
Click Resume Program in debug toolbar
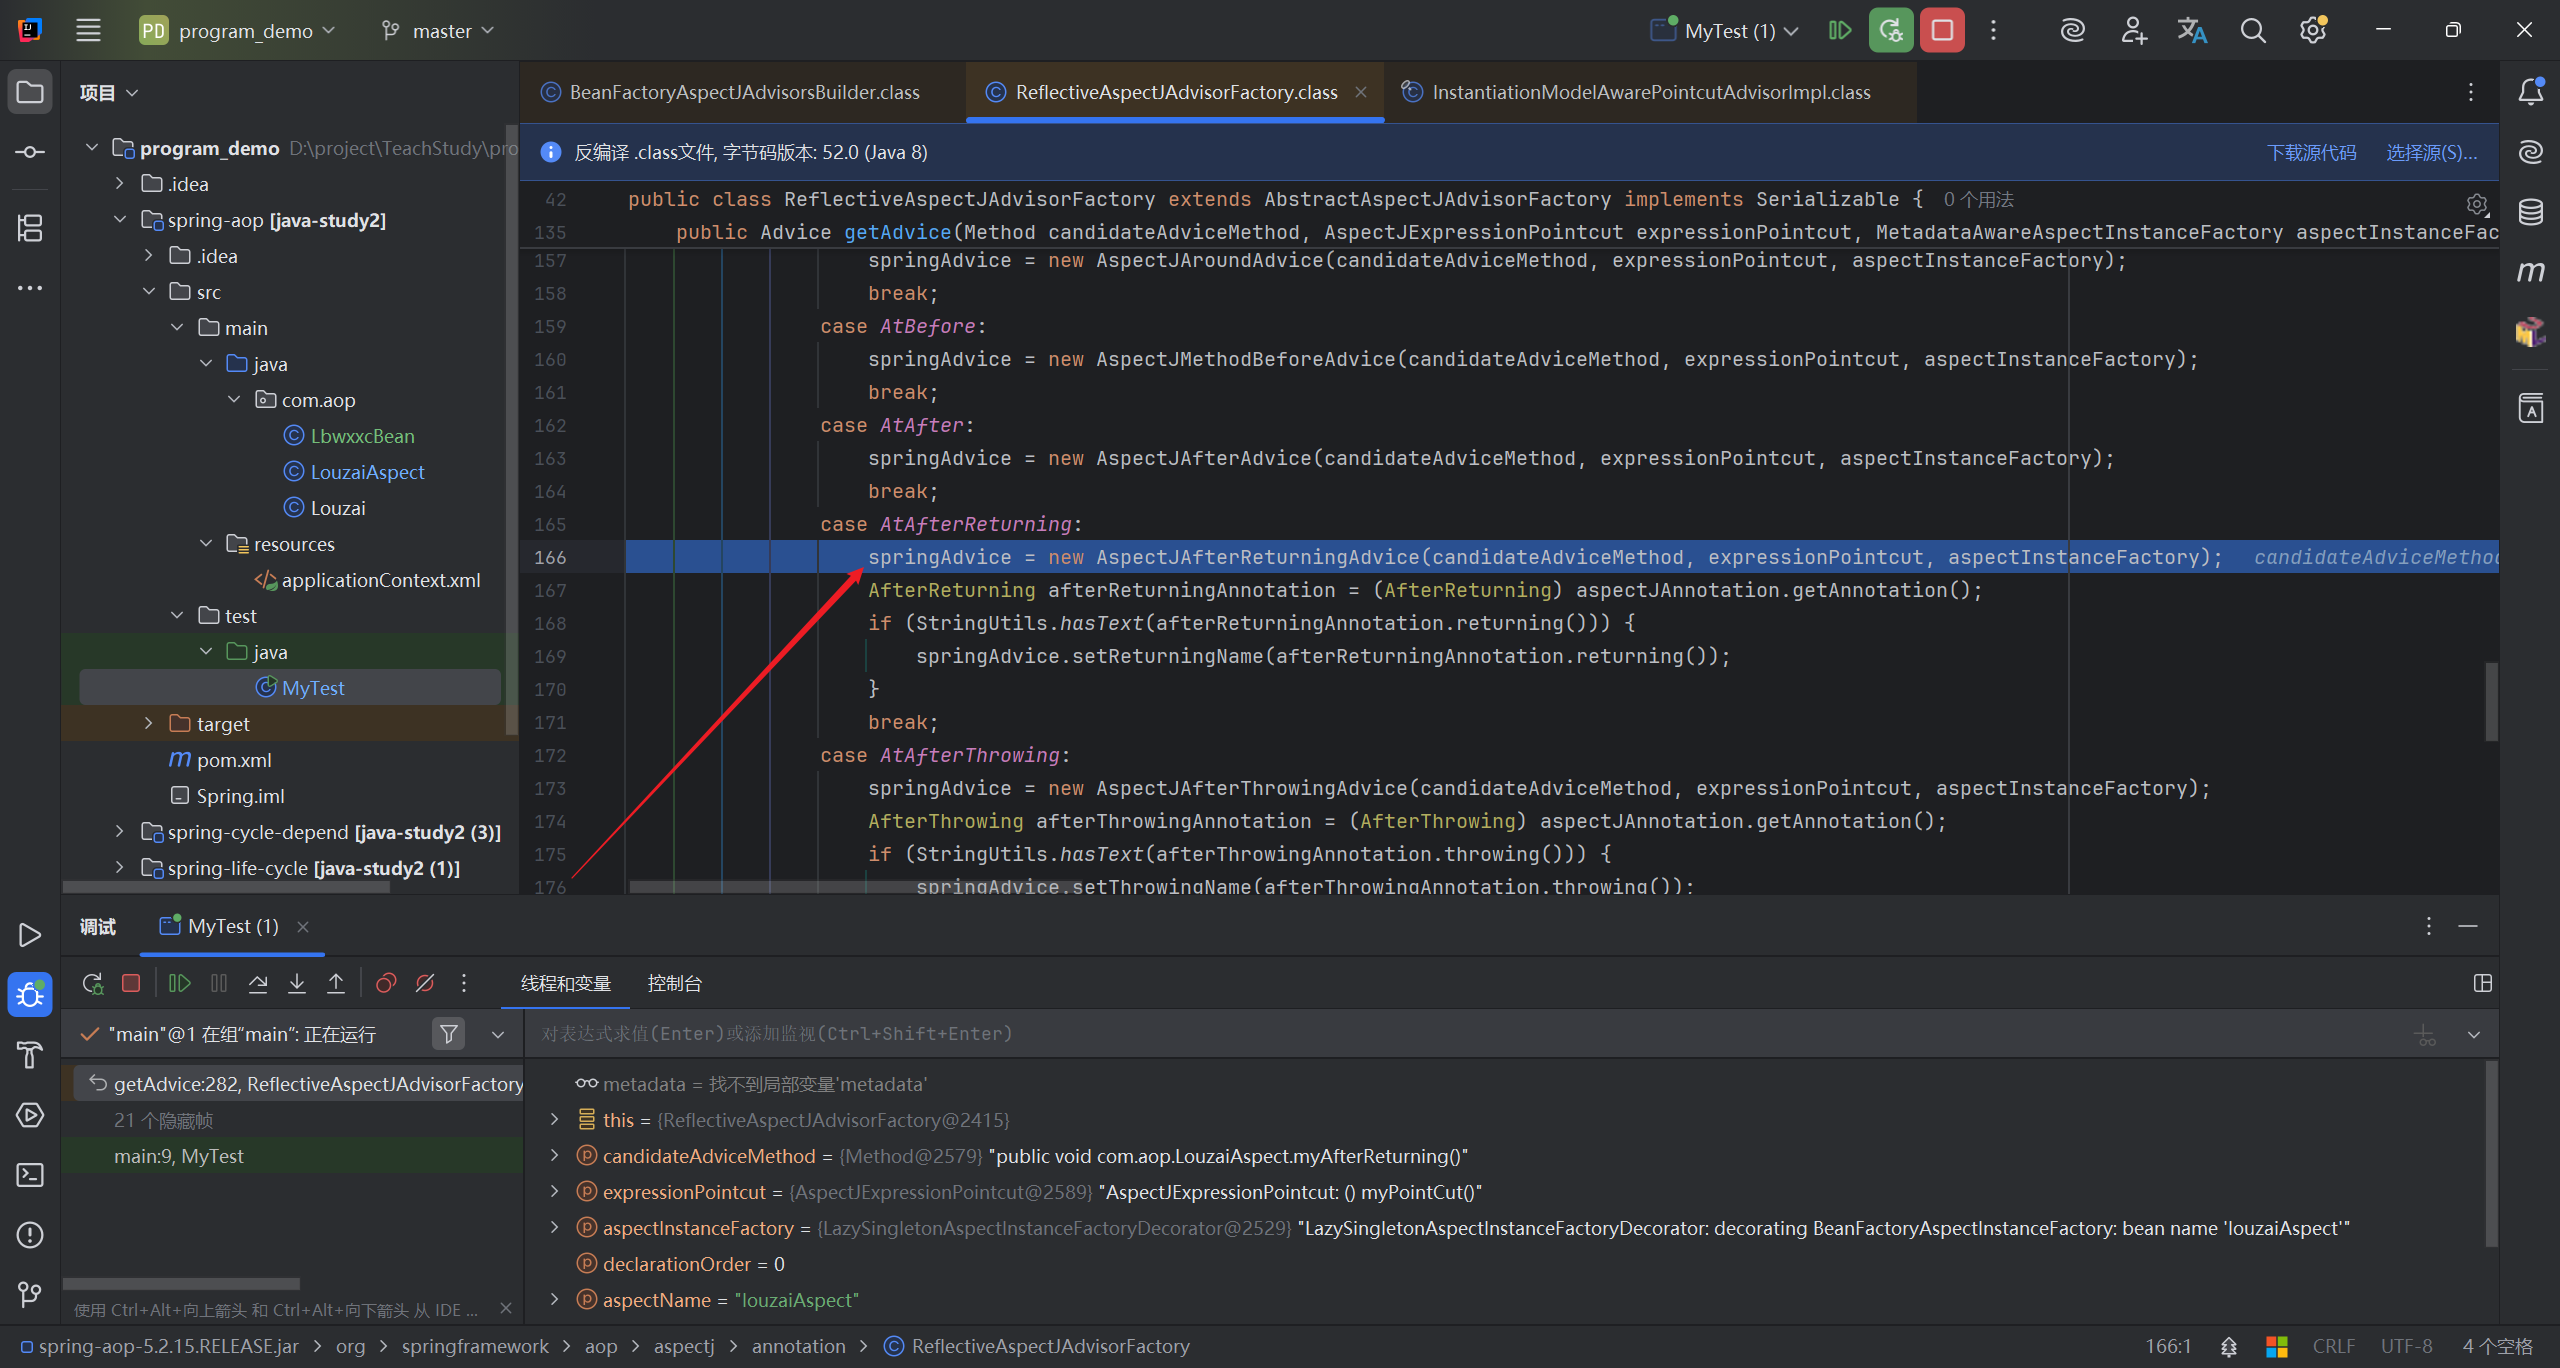coord(180,983)
